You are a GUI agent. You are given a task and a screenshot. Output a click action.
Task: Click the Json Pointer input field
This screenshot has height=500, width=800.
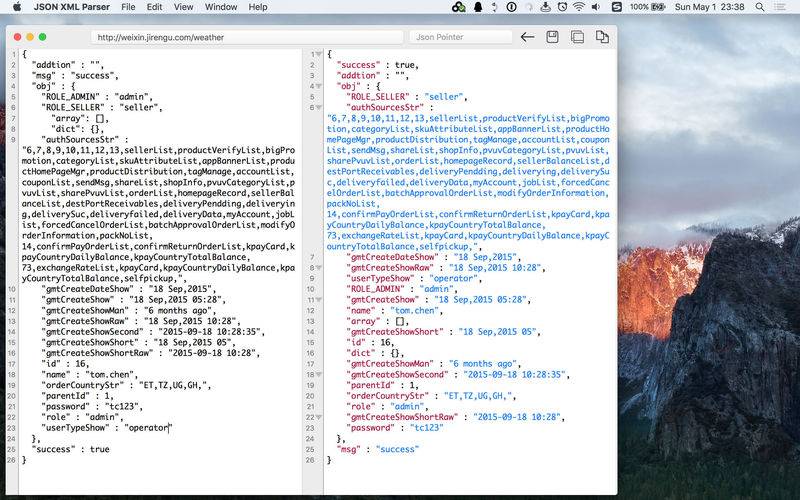pyautogui.click(x=461, y=37)
